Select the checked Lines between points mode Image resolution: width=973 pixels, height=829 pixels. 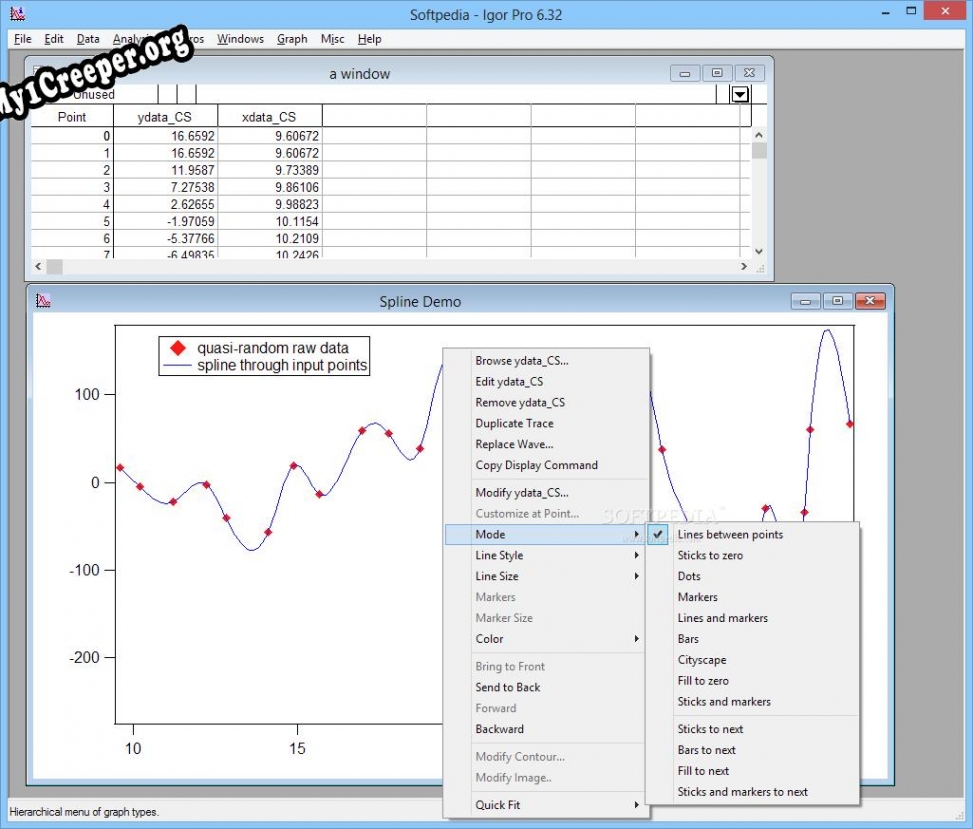(x=730, y=535)
